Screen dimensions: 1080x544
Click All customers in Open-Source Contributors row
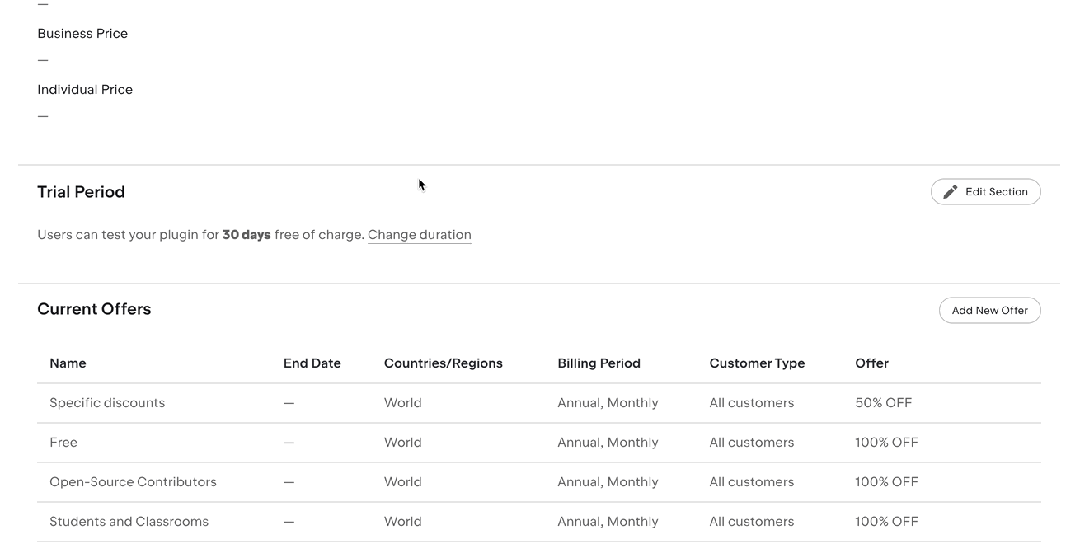751,482
